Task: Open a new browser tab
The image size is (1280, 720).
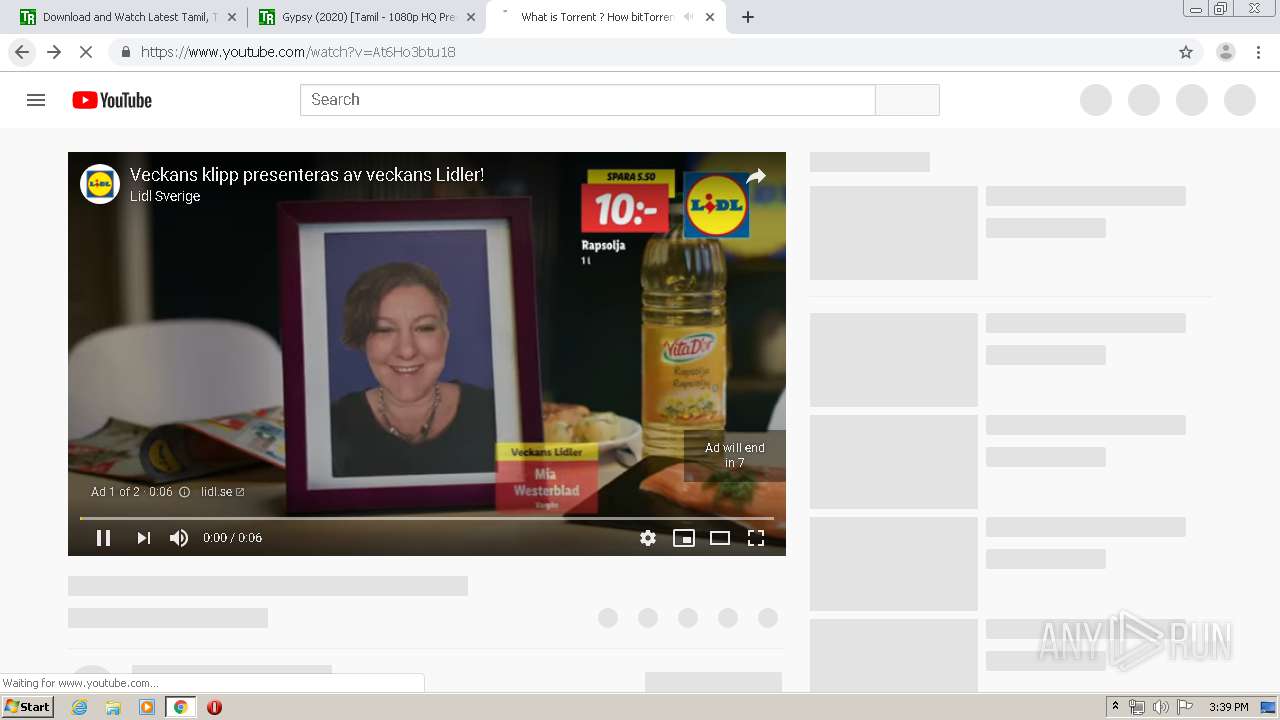Action: [x=748, y=17]
